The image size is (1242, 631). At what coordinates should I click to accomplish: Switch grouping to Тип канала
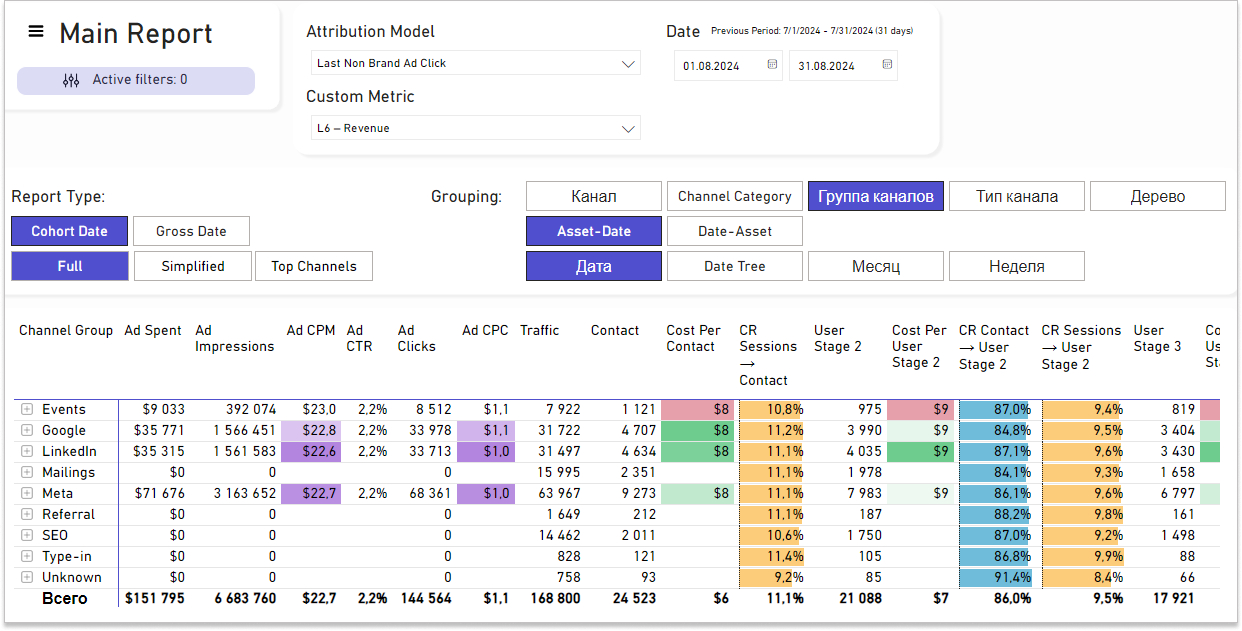[x=1016, y=196]
